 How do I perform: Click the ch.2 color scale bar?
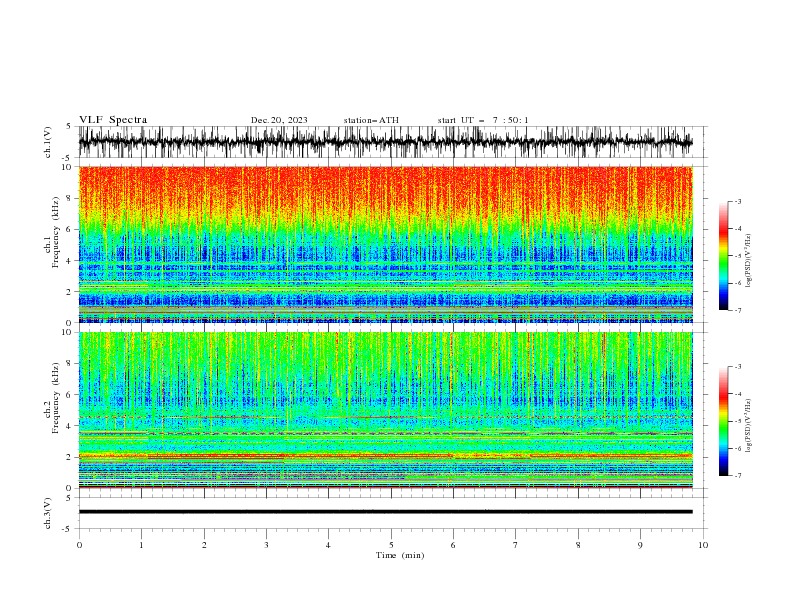(723, 421)
